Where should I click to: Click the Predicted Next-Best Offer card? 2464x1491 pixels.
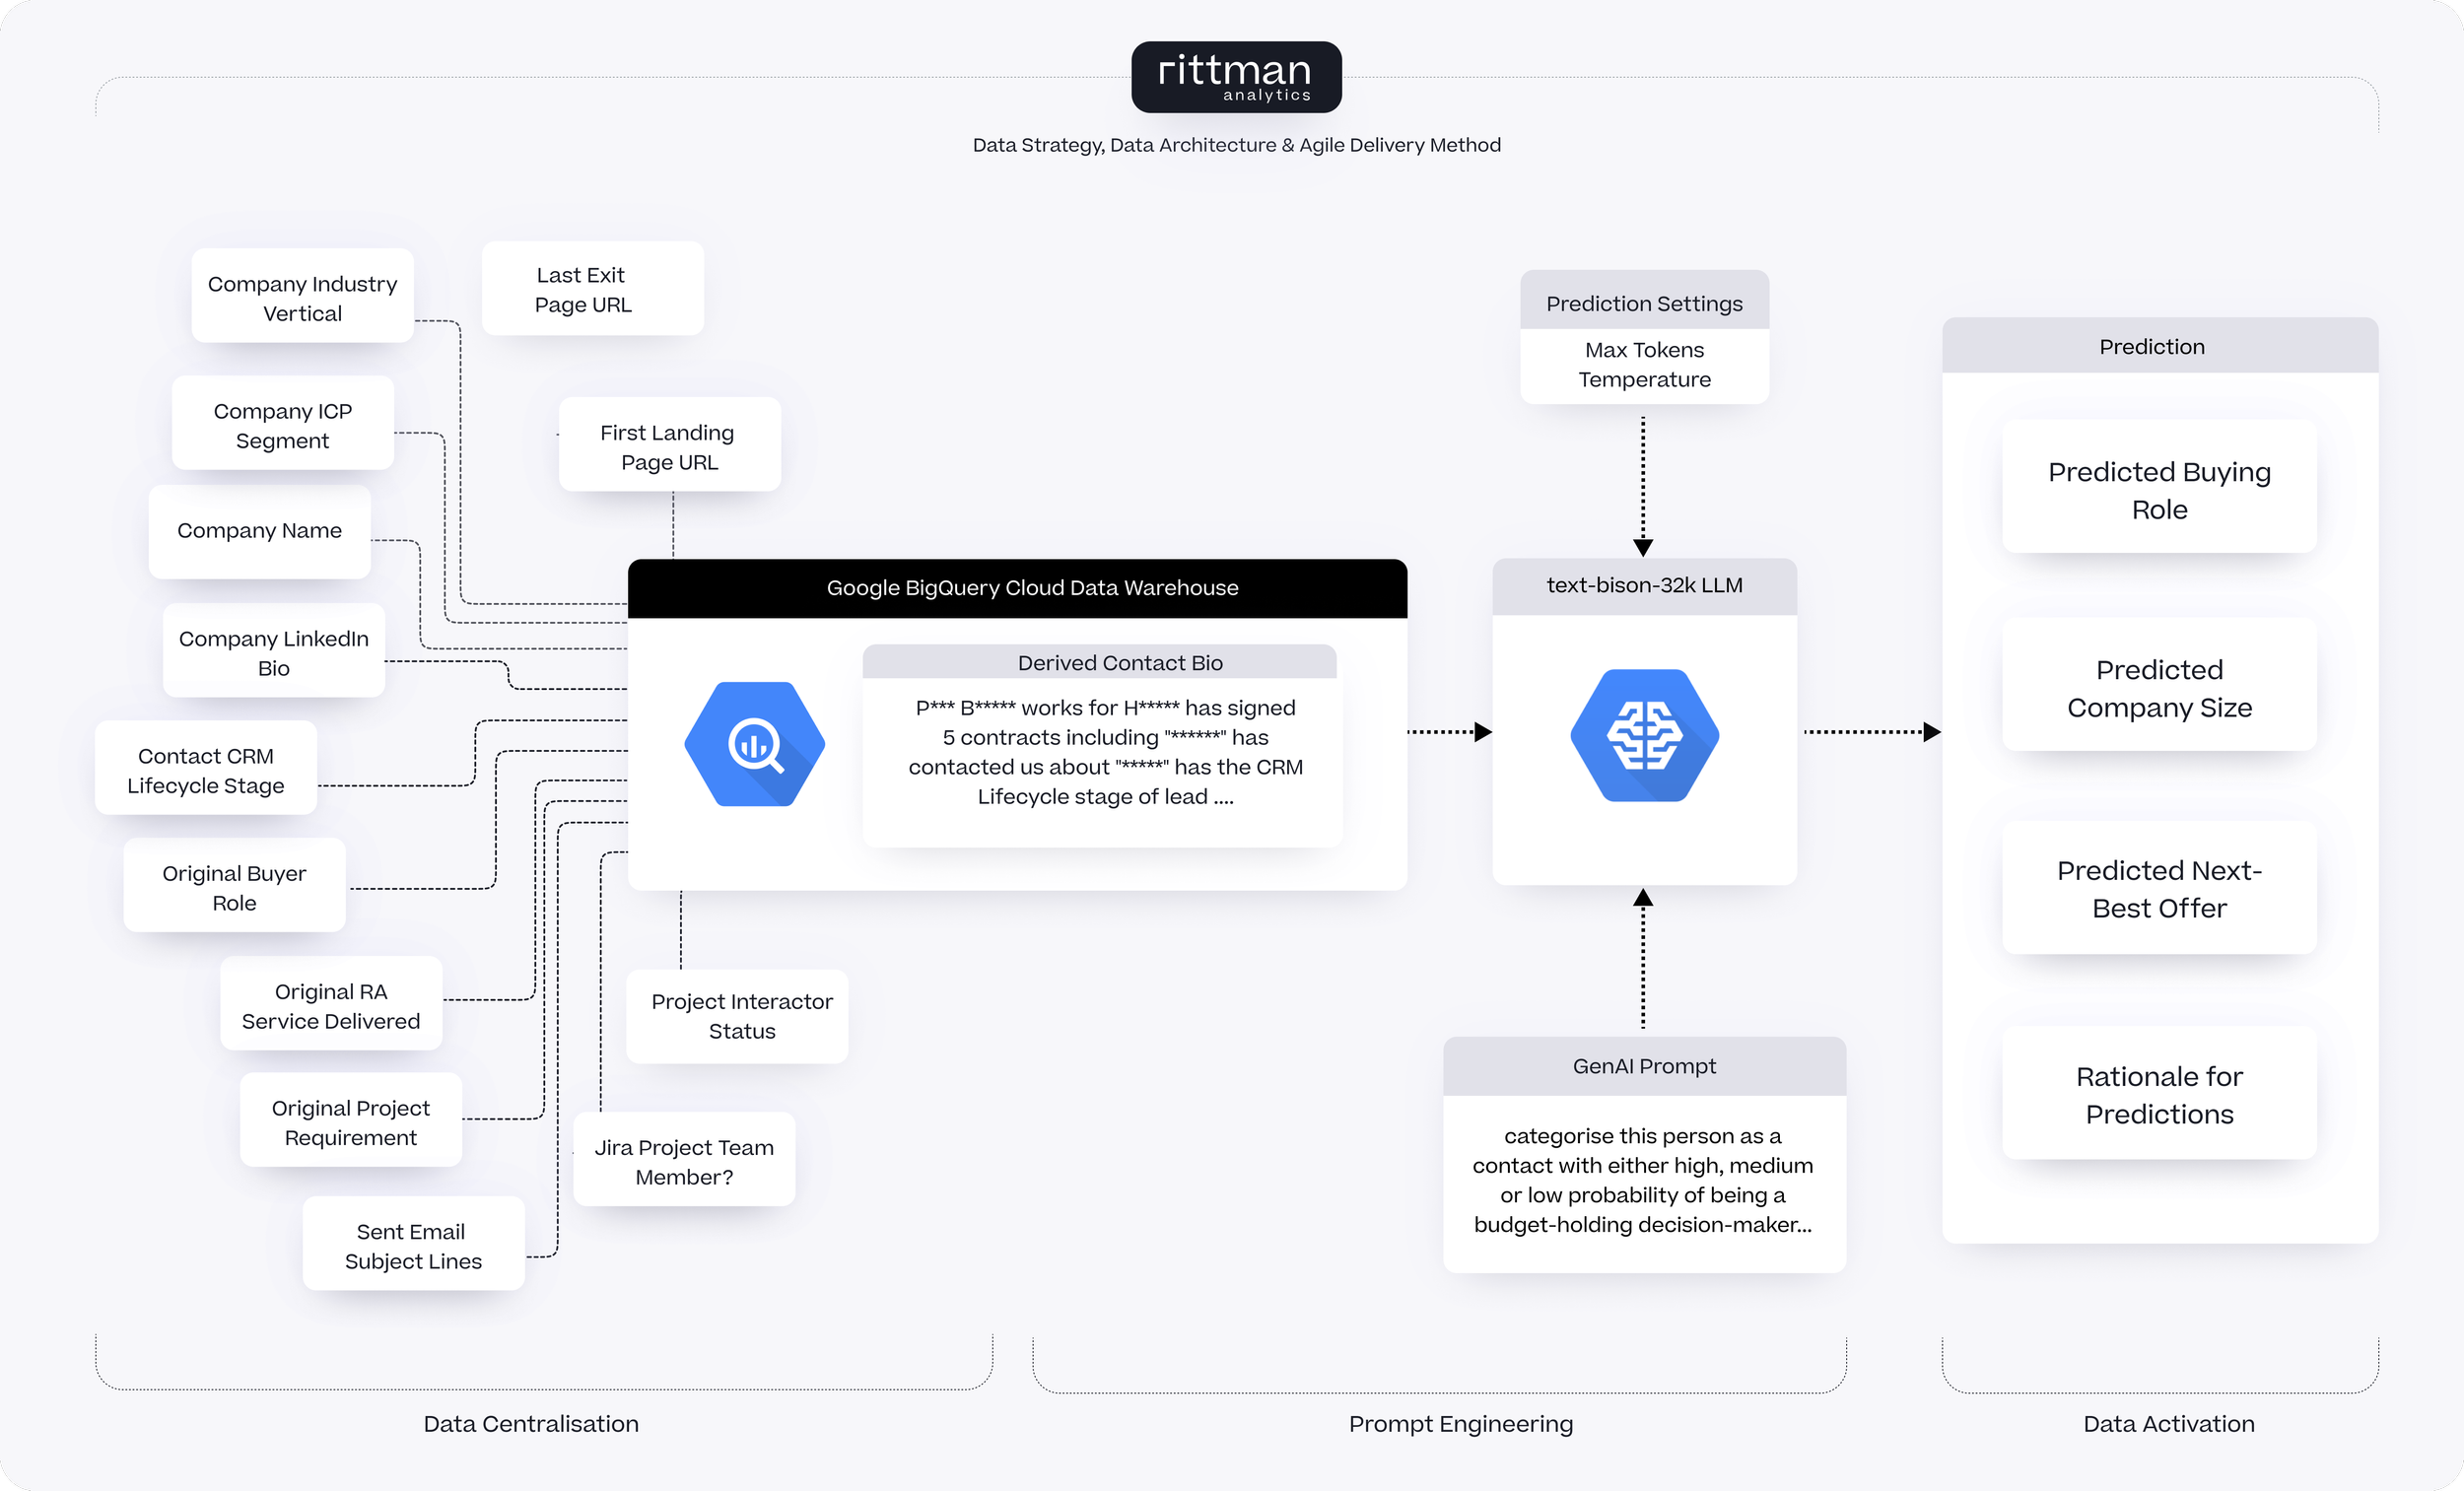[x=2159, y=889]
